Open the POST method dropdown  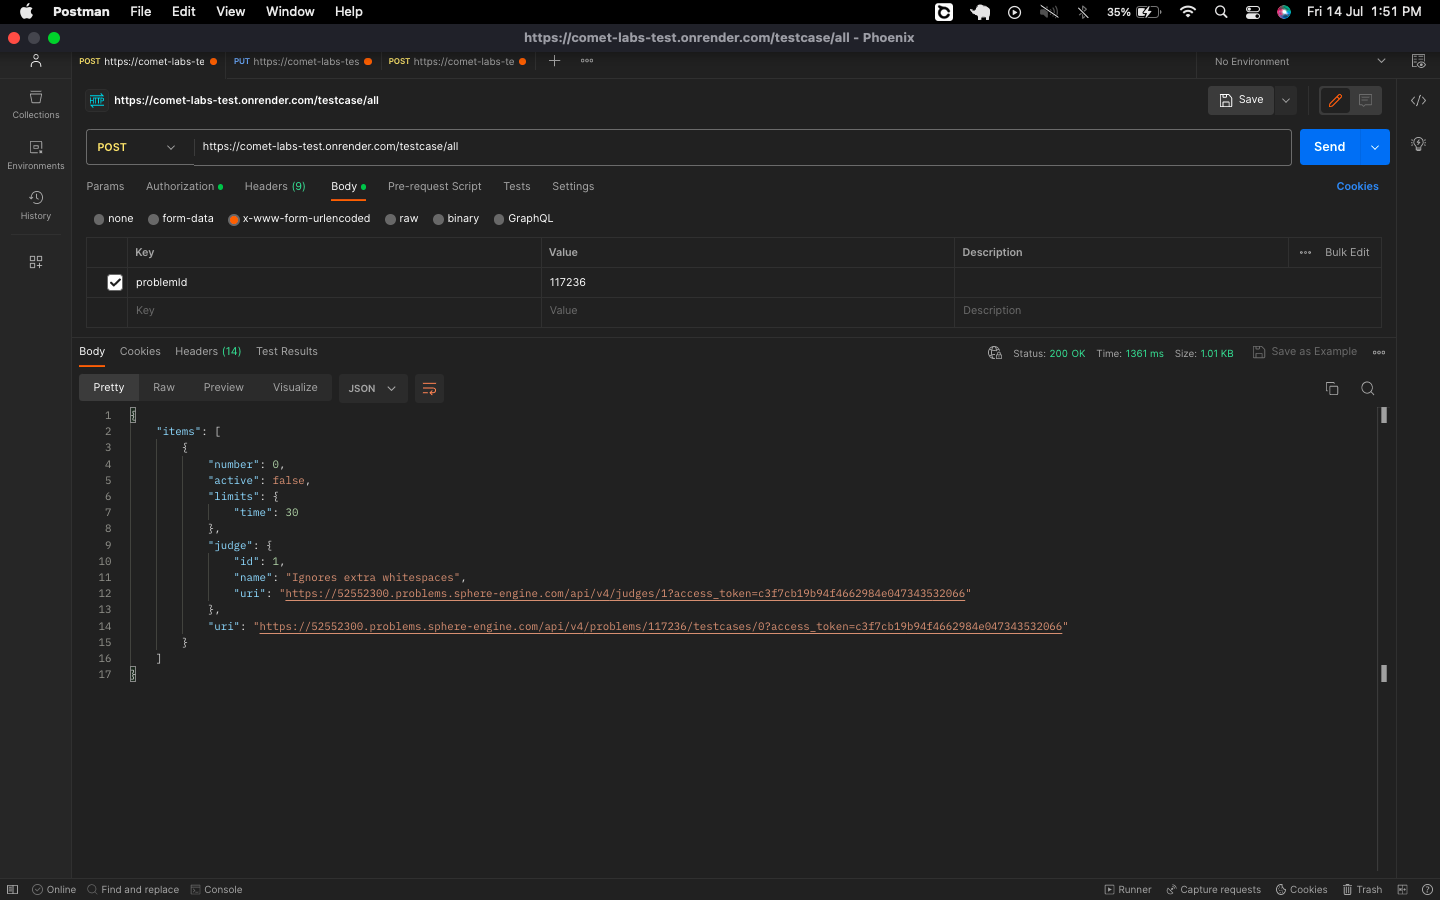pos(138,147)
